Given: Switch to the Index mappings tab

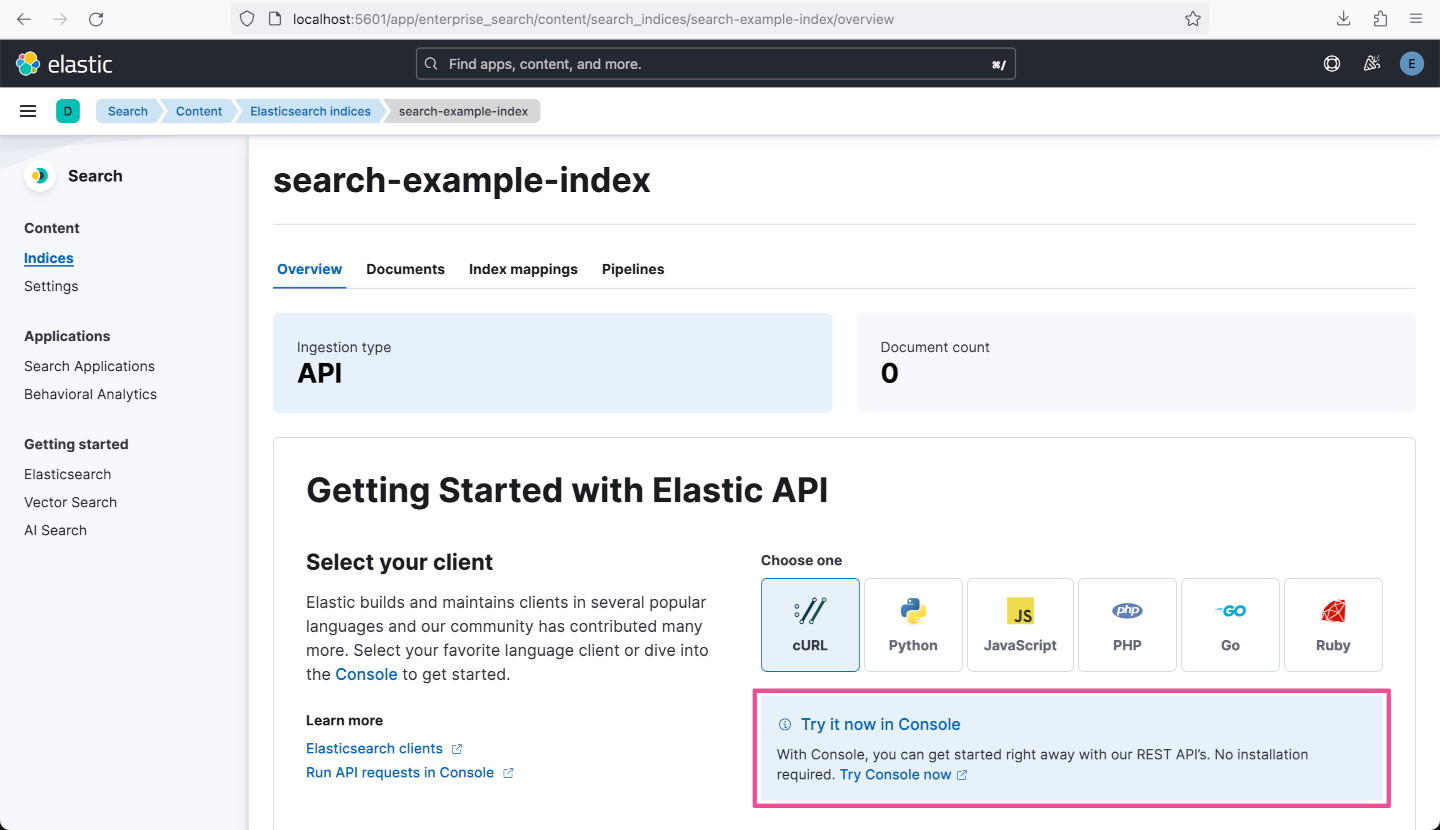Looking at the screenshot, I should [523, 269].
